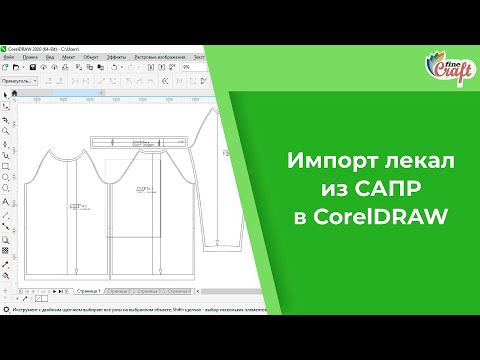Select the Connector tool
Image resolution: width=480 pixels, height=360 pixels.
[6, 226]
